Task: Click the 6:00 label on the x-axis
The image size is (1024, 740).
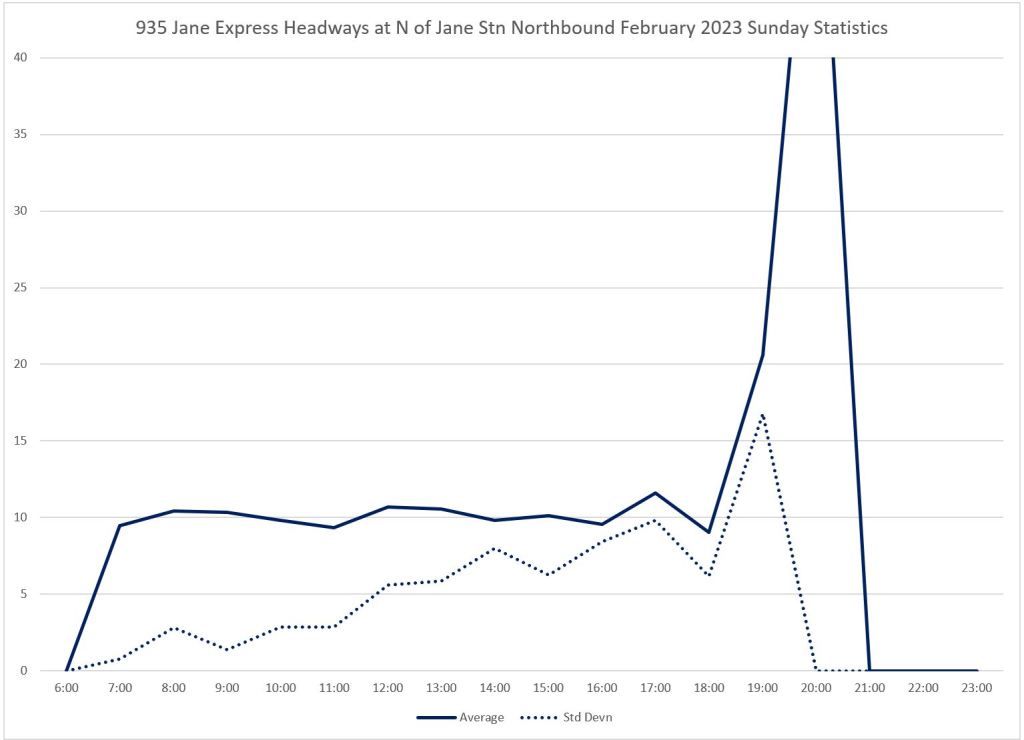Action: [66, 688]
